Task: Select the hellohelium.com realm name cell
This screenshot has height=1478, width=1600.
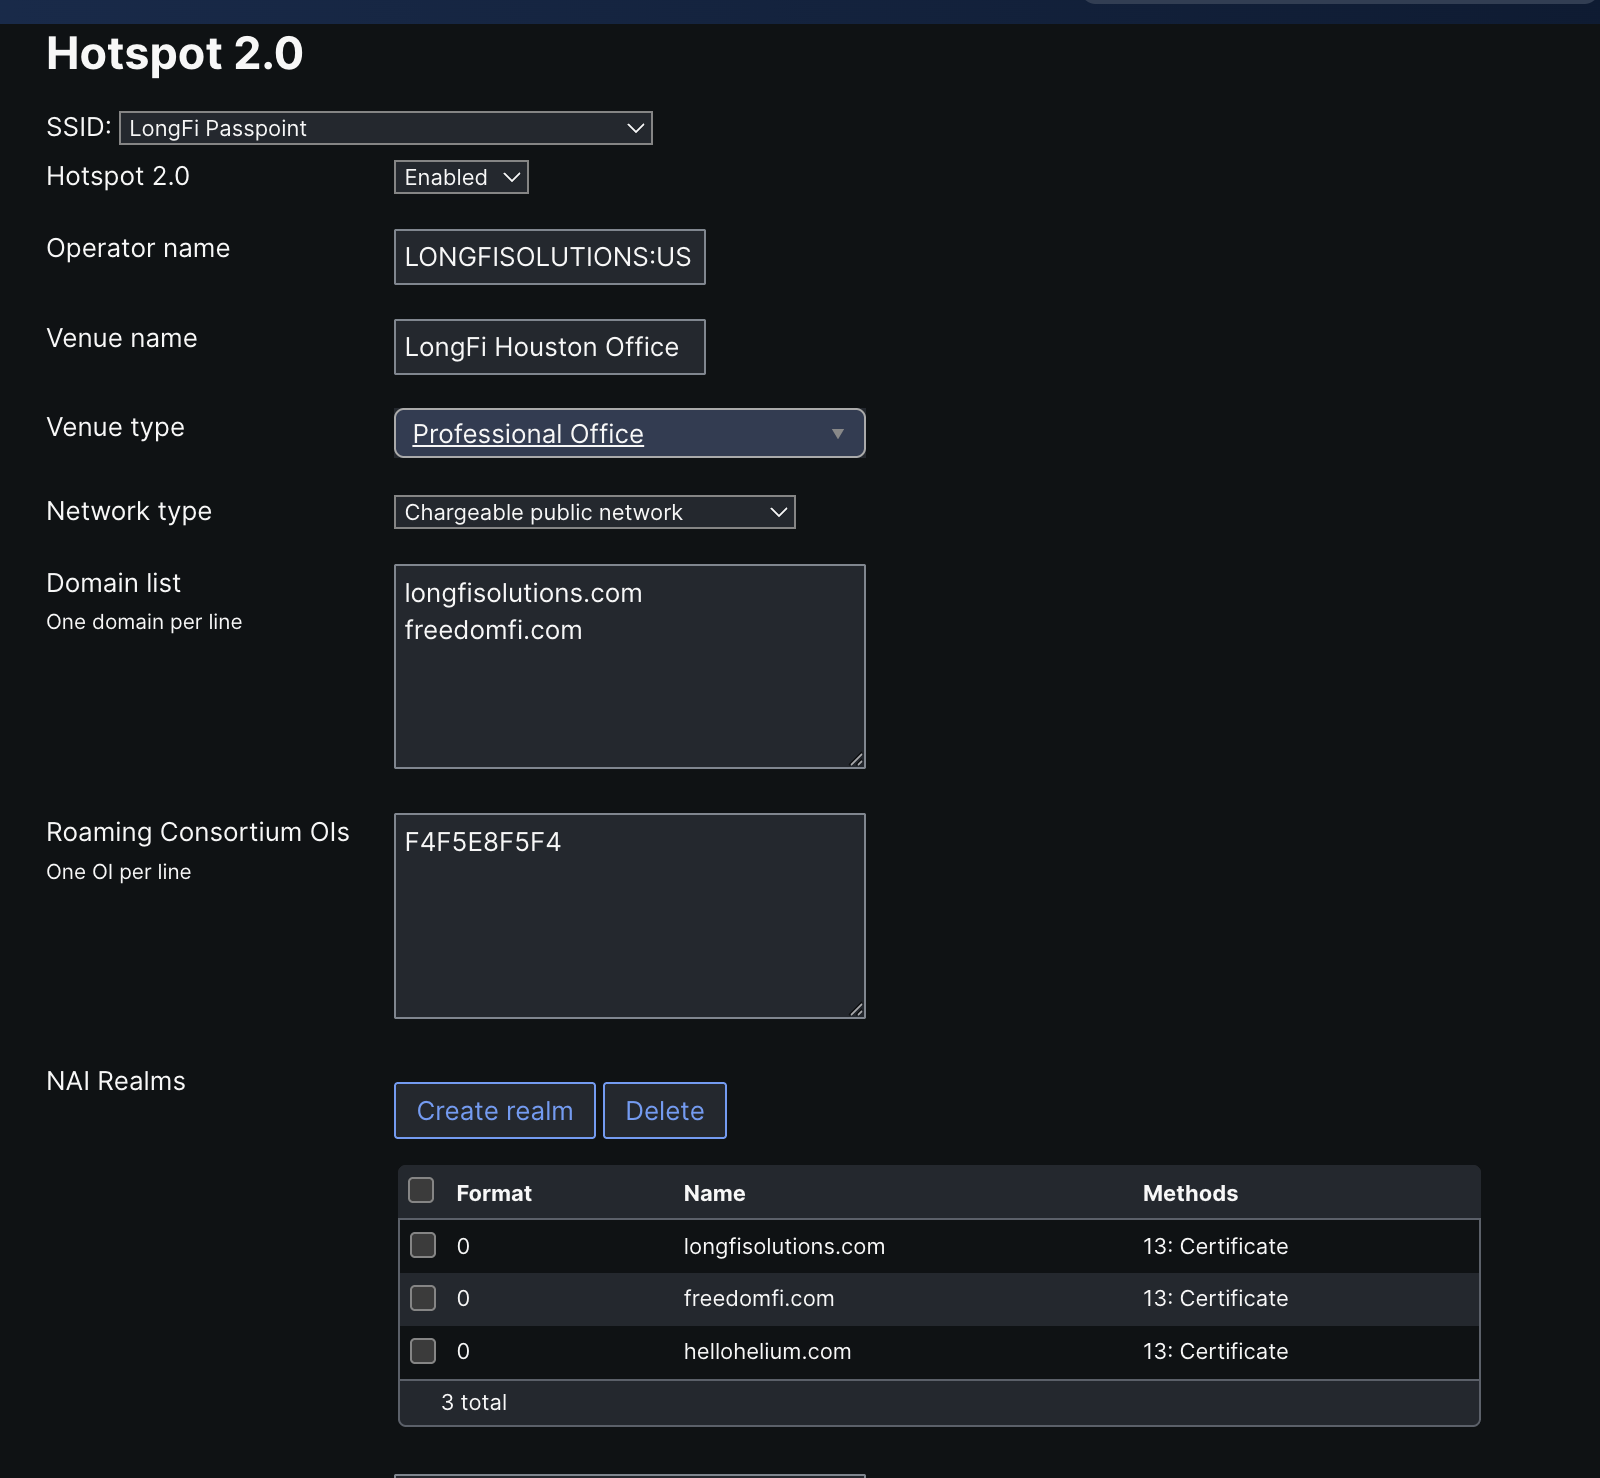Action: tap(767, 1351)
